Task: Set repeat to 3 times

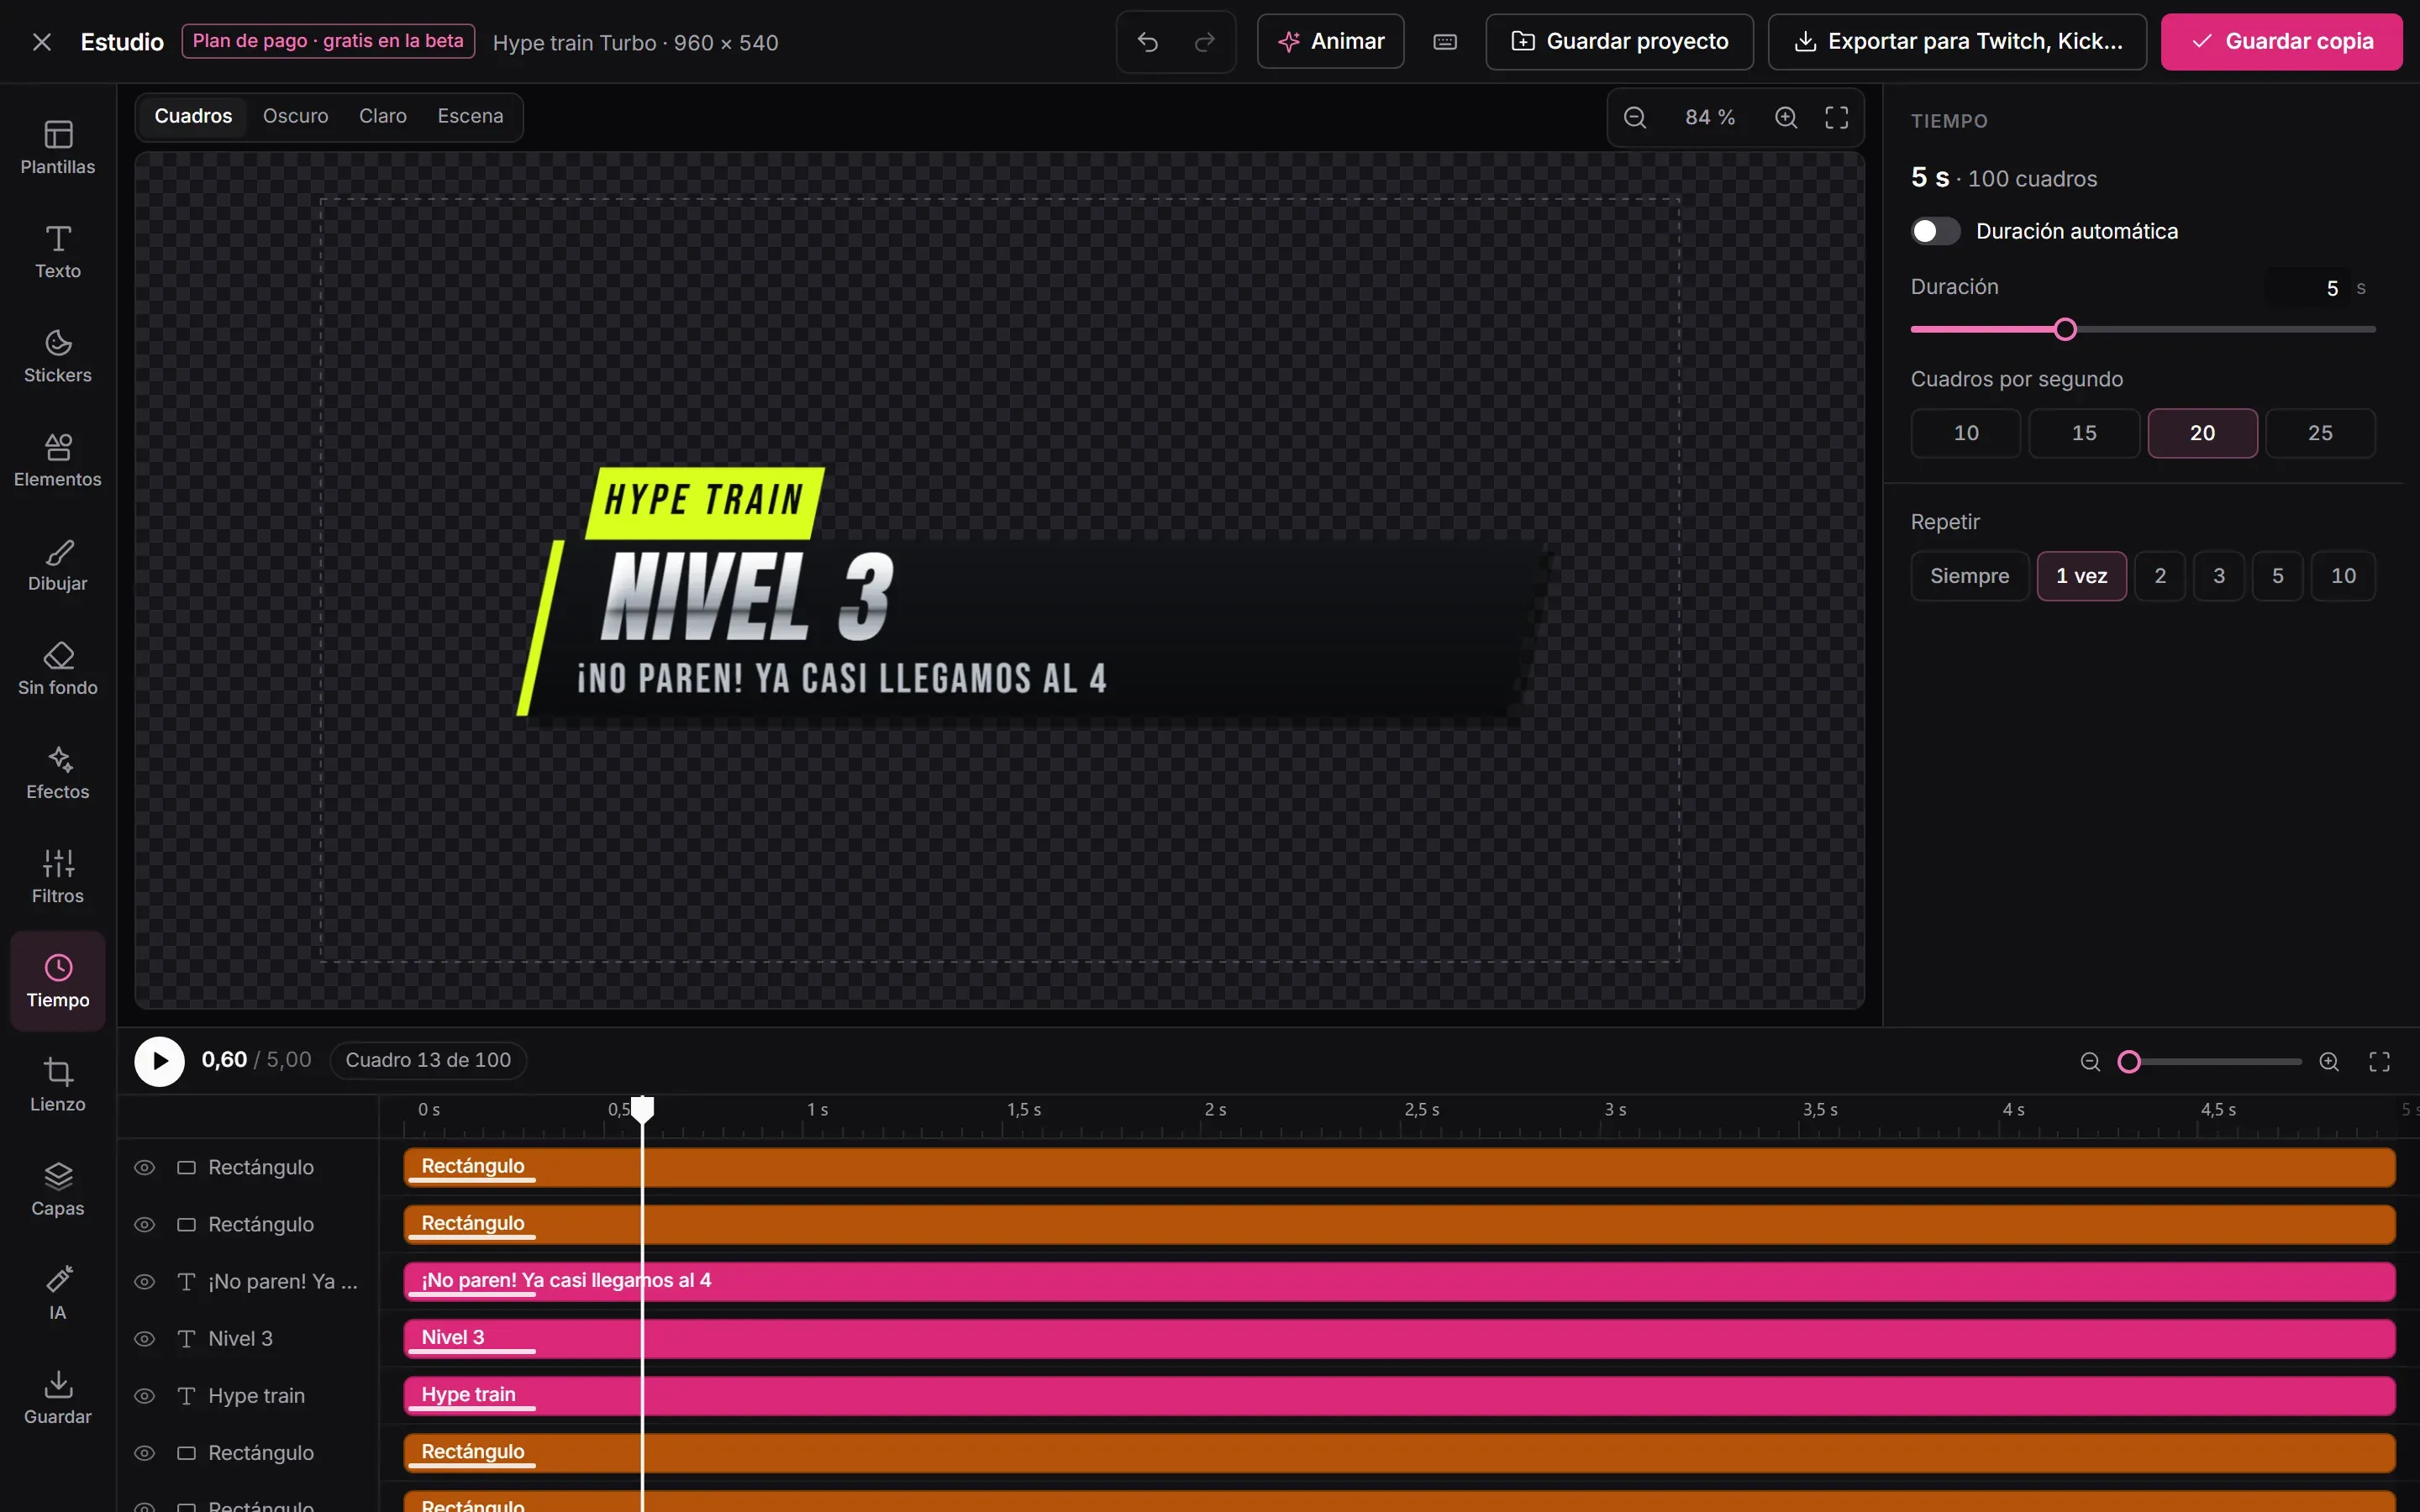Action: (2219, 576)
